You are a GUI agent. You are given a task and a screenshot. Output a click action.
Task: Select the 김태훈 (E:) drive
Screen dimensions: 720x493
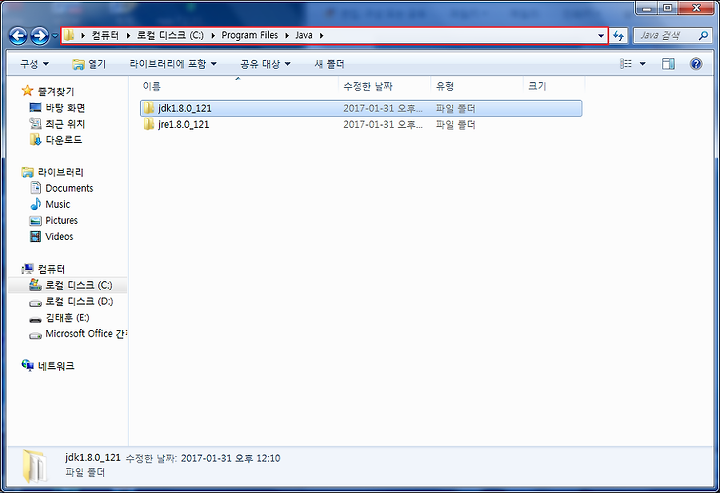click(67, 318)
